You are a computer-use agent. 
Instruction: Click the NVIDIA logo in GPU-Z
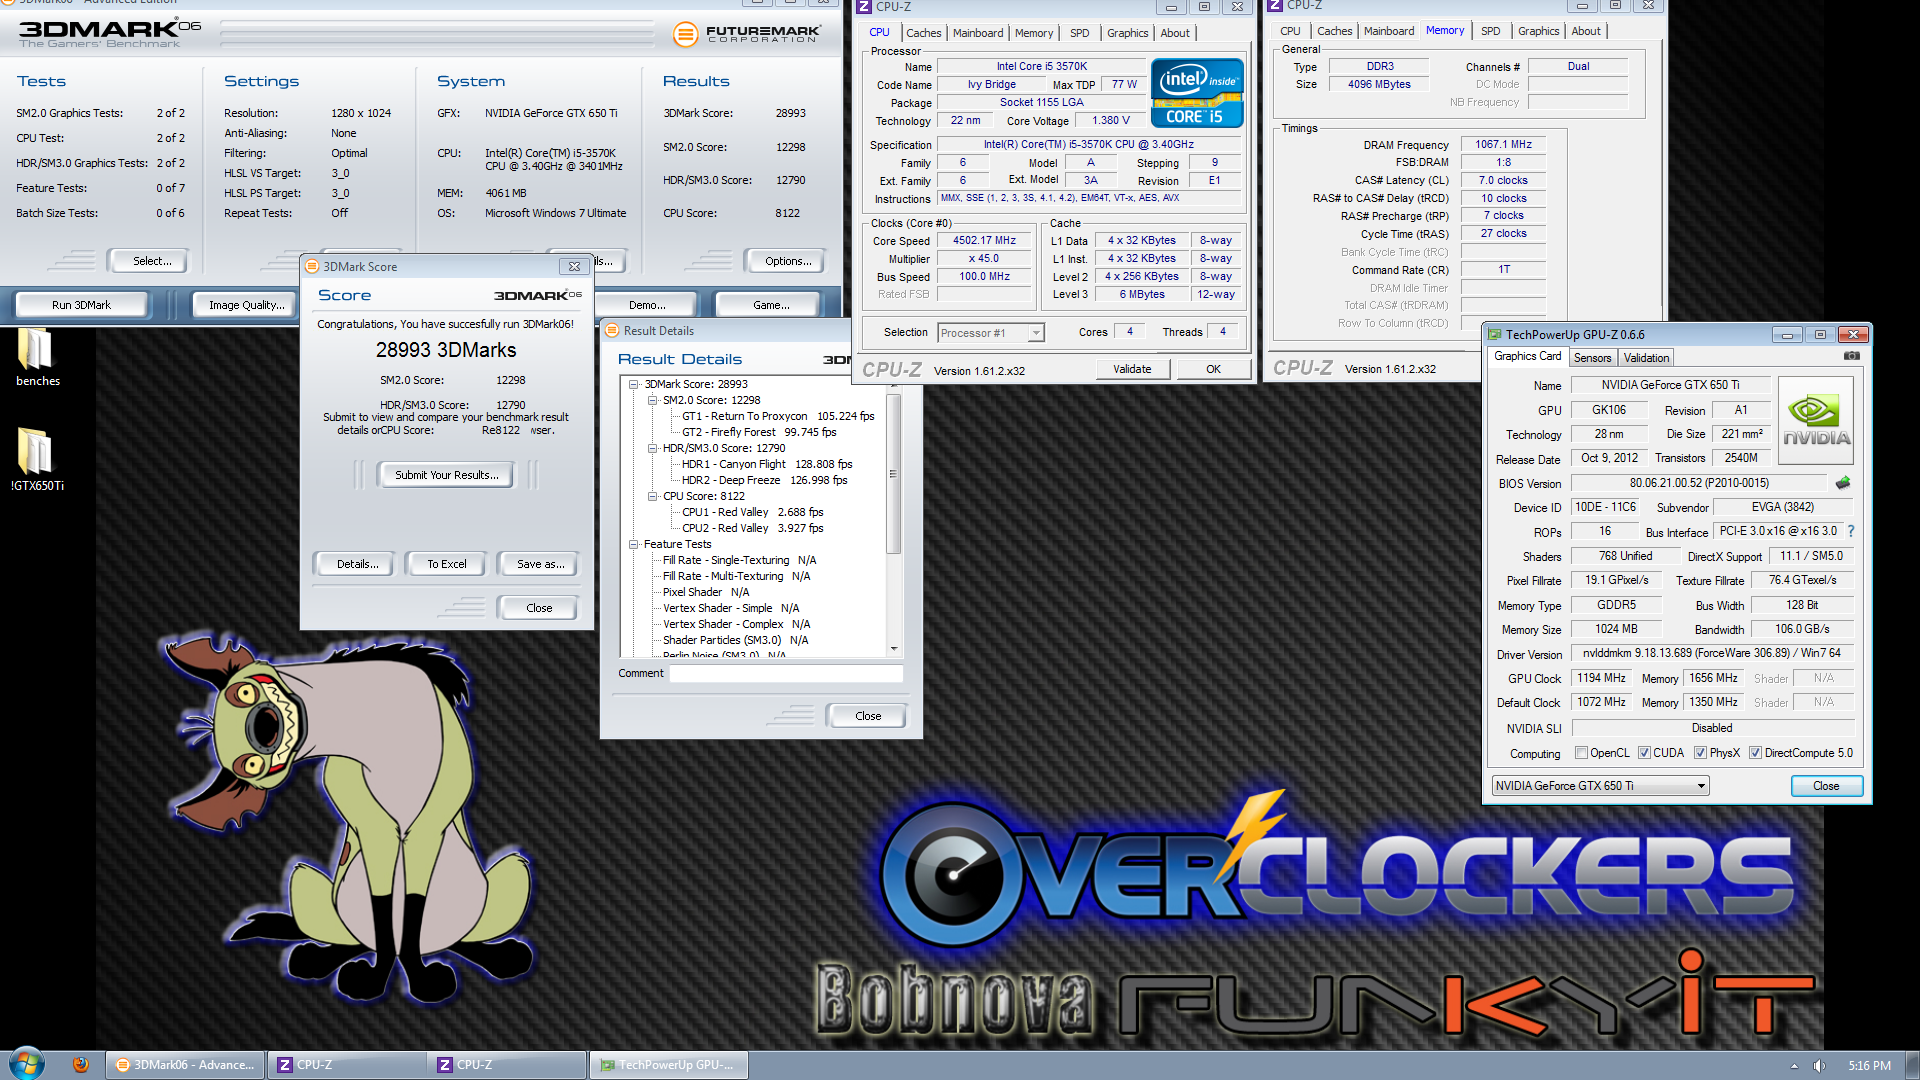coord(1816,420)
